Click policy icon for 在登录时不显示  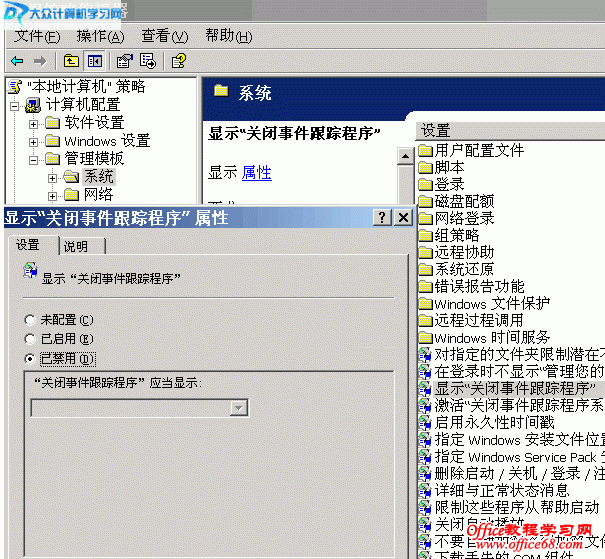click(x=425, y=372)
